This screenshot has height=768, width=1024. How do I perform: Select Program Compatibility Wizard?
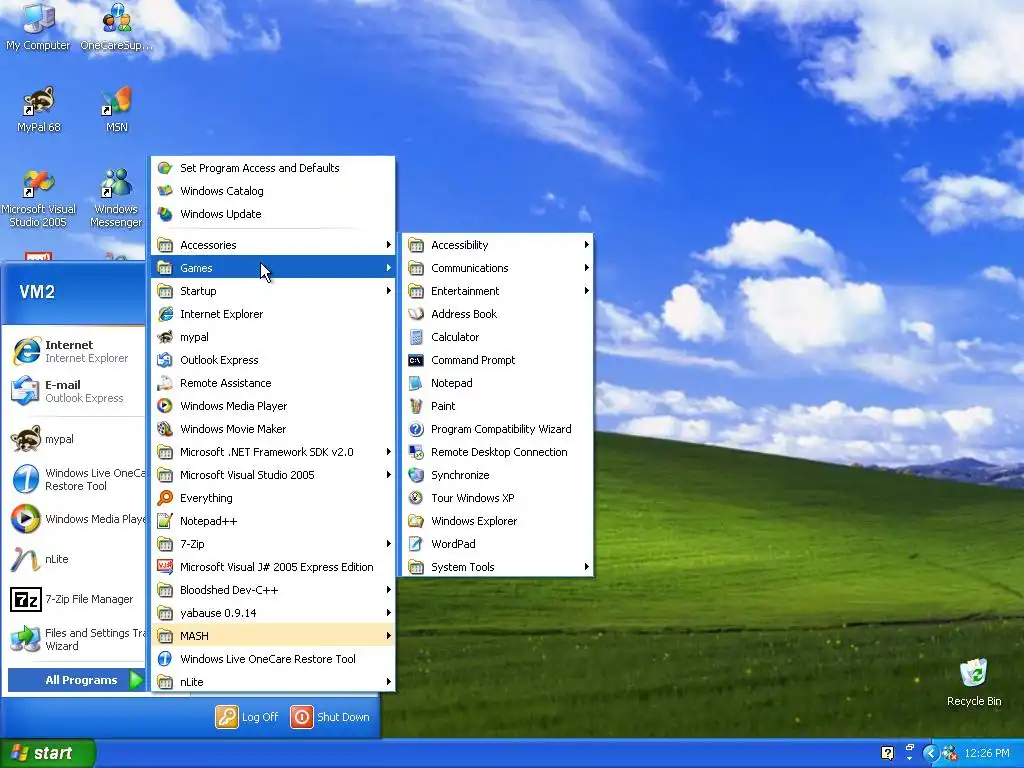[x=498, y=428]
